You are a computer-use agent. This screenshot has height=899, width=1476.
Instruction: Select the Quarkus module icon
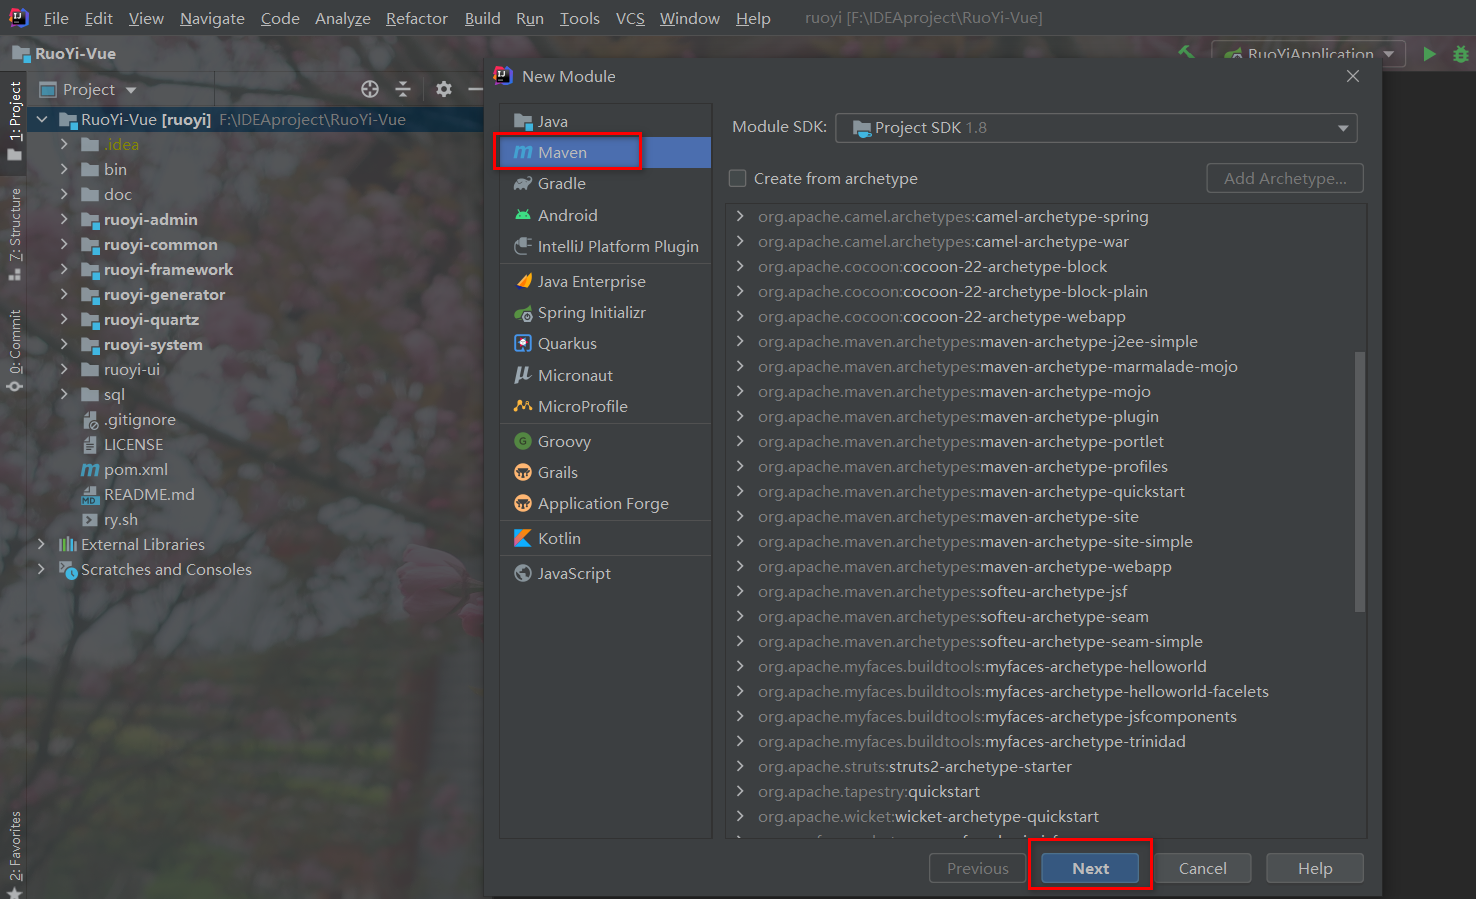523,343
